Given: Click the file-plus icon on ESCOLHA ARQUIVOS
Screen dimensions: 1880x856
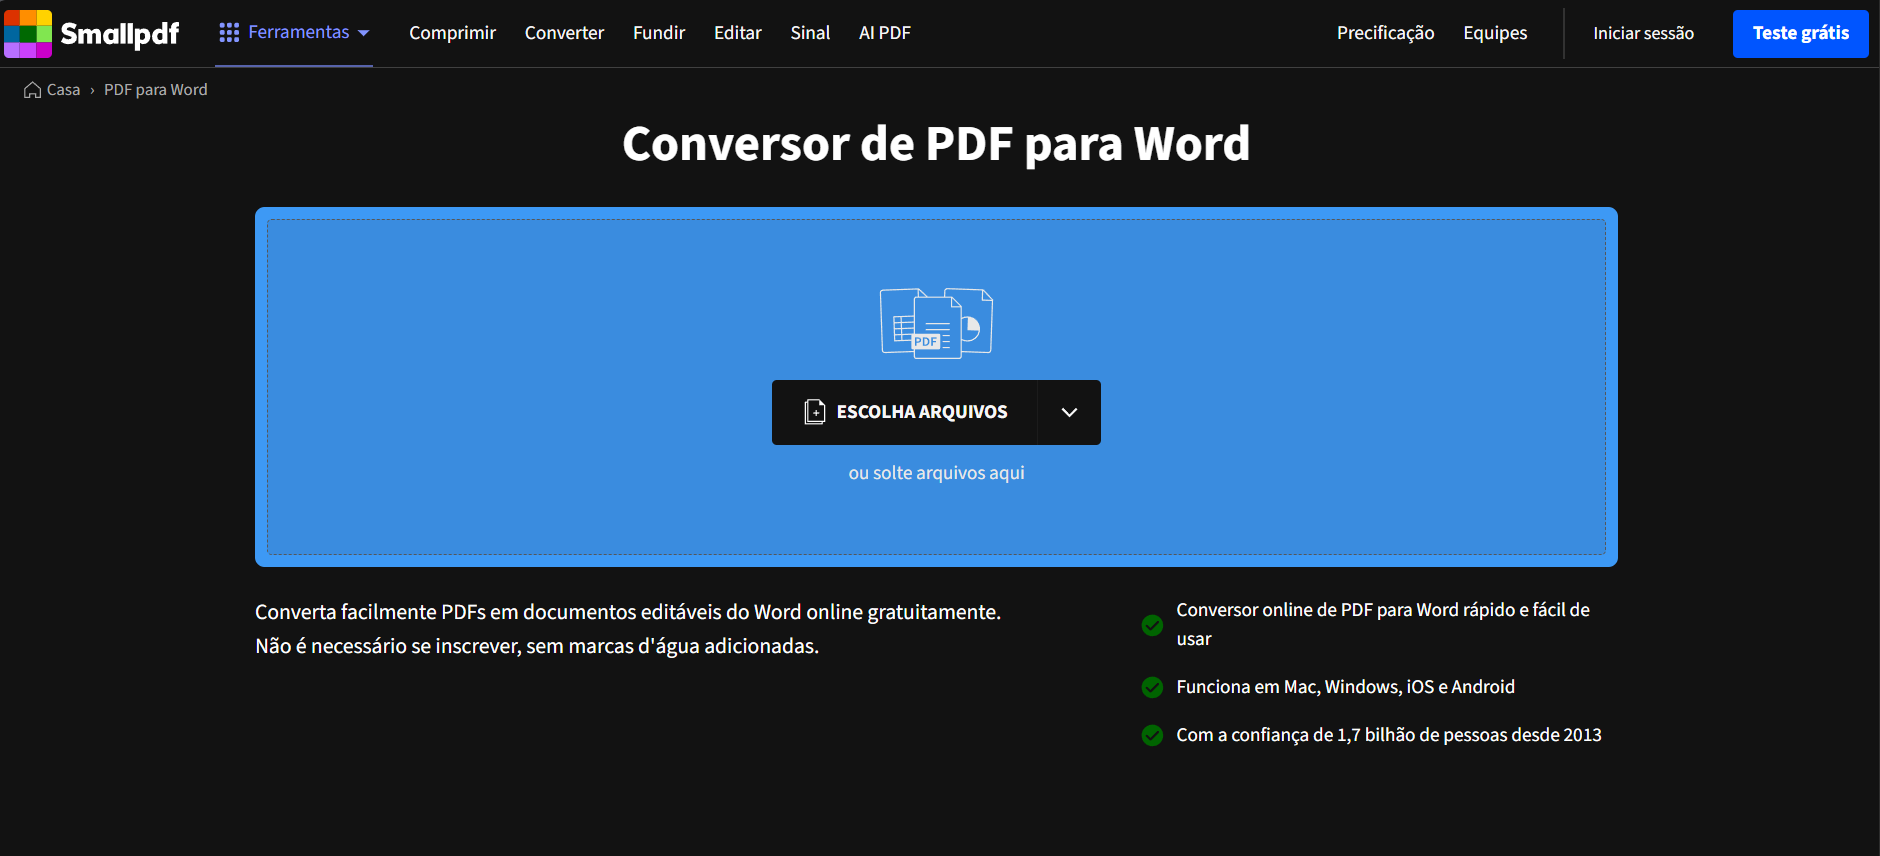Looking at the screenshot, I should 815,412.
